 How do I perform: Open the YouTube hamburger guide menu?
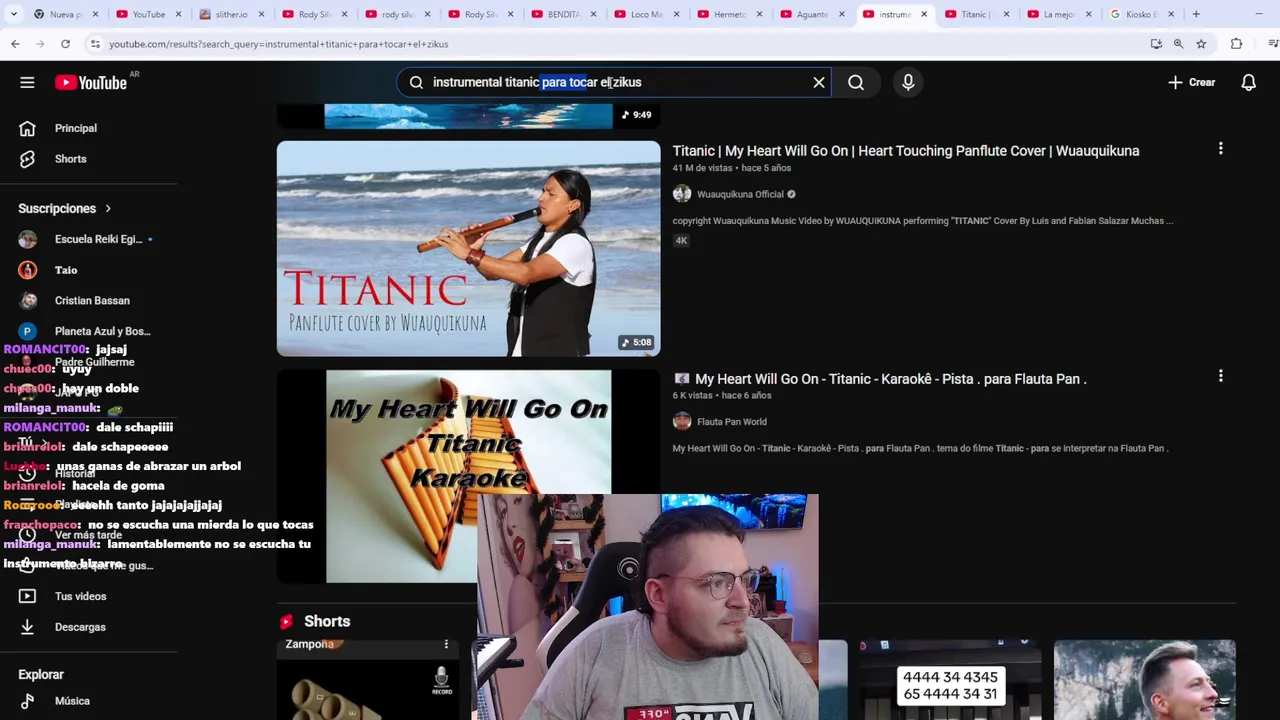(x=27, y=83)
